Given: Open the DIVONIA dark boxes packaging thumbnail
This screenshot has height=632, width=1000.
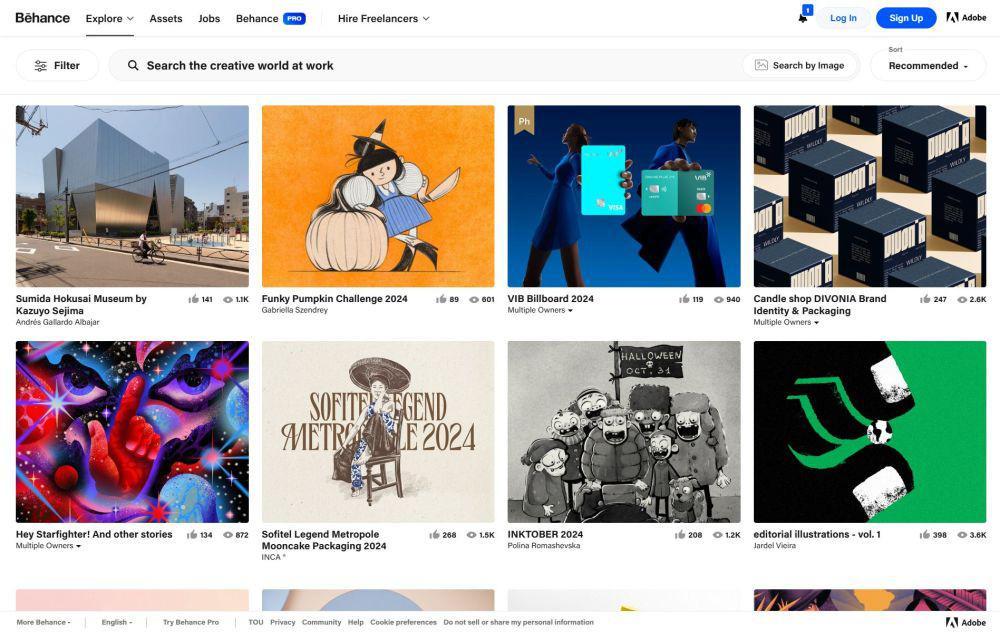Looking at the screenshot, I should tap(870, 196).
